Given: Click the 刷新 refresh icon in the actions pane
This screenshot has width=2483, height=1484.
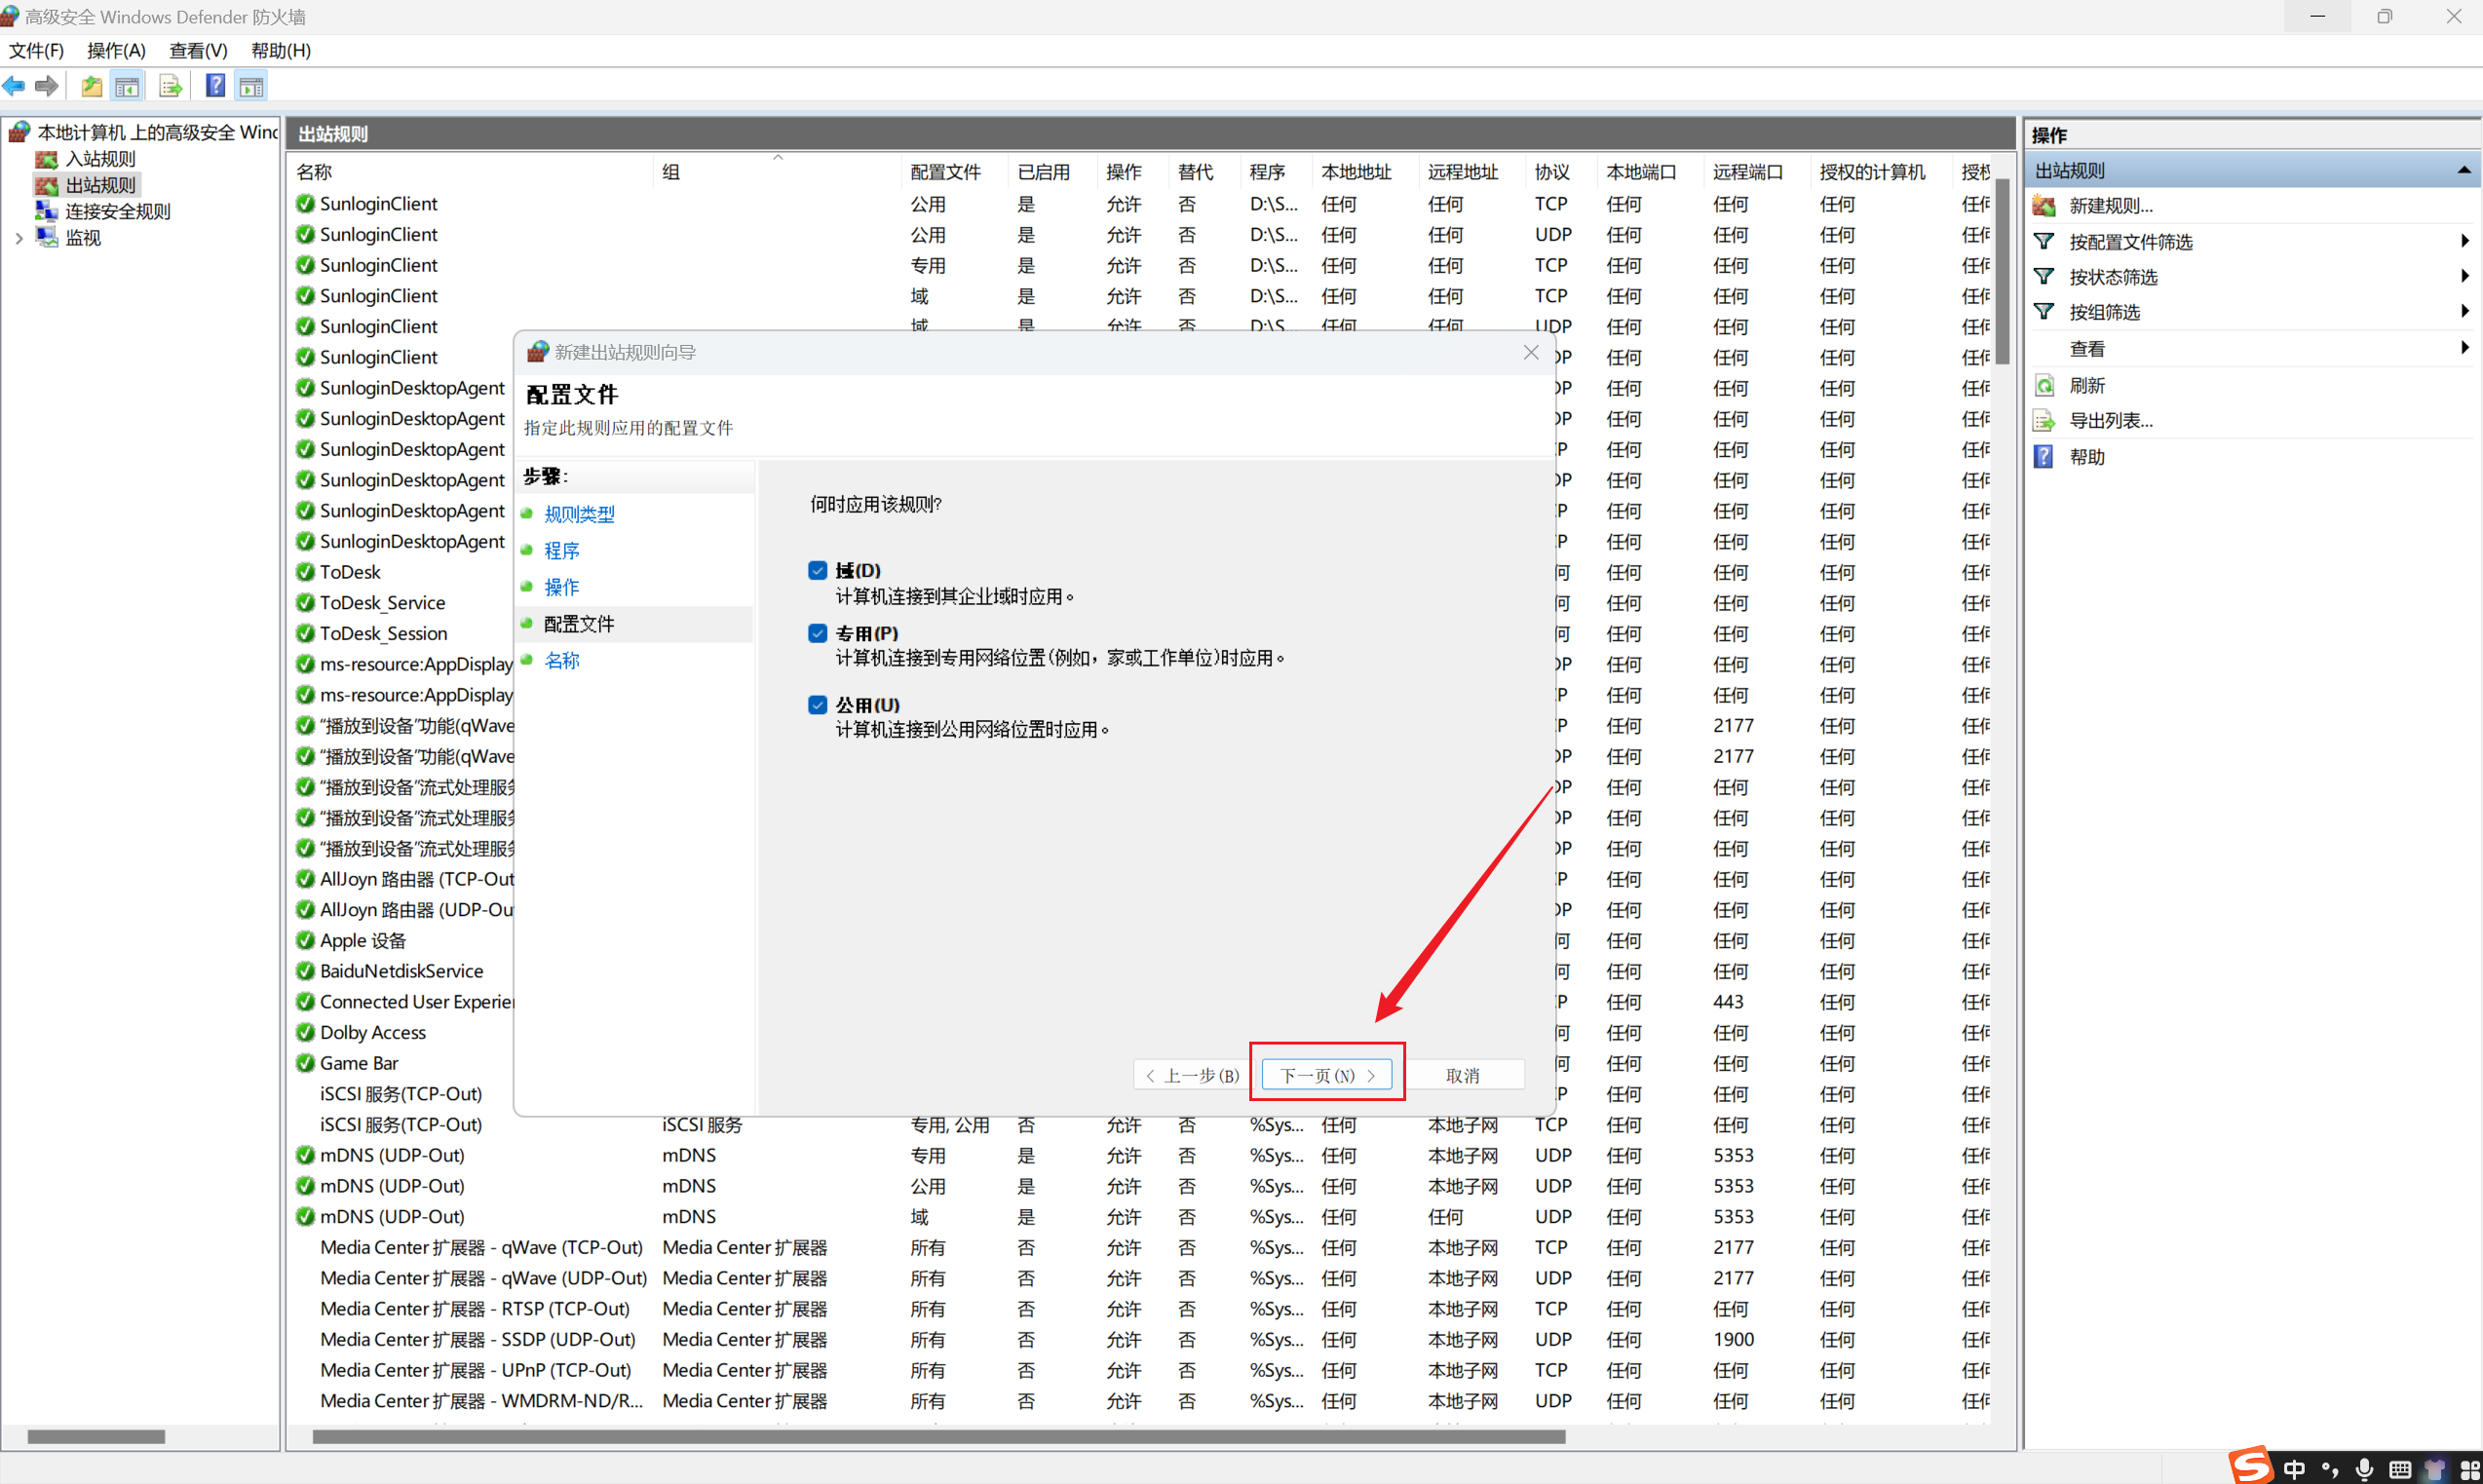Looking at the screenshot, I should point(2044,385).
